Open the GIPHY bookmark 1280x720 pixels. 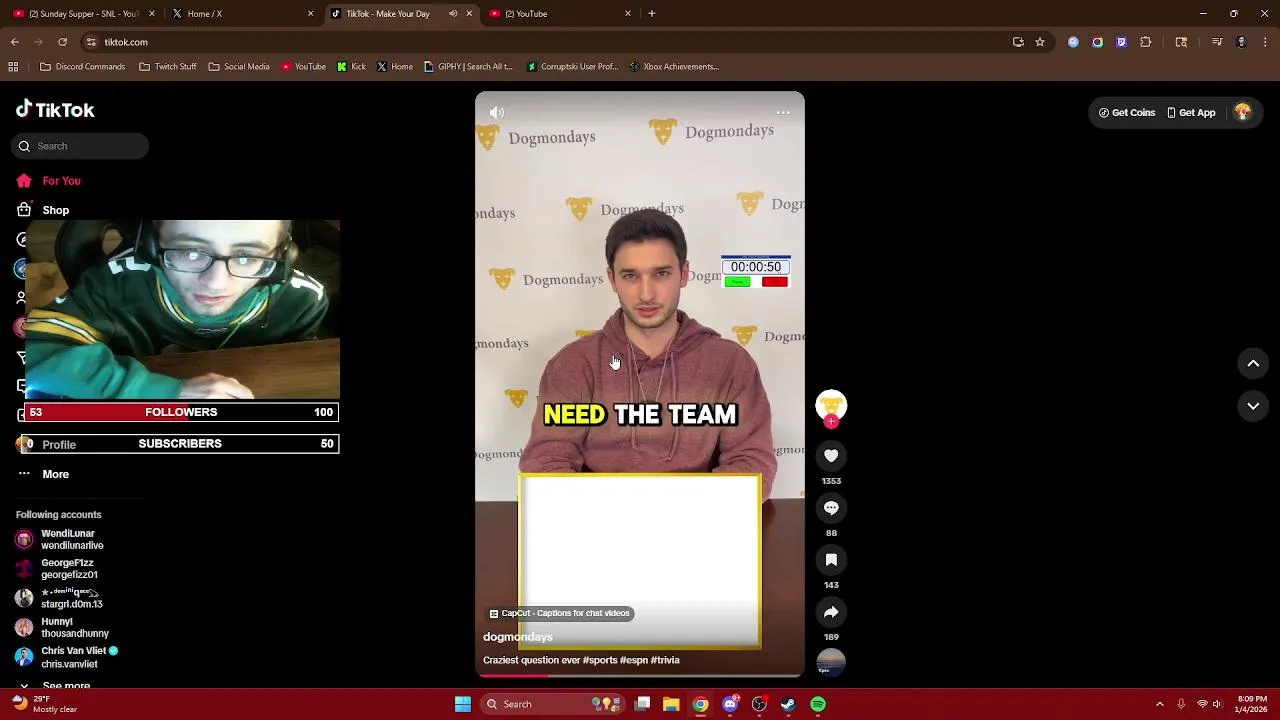coord(468,67)
